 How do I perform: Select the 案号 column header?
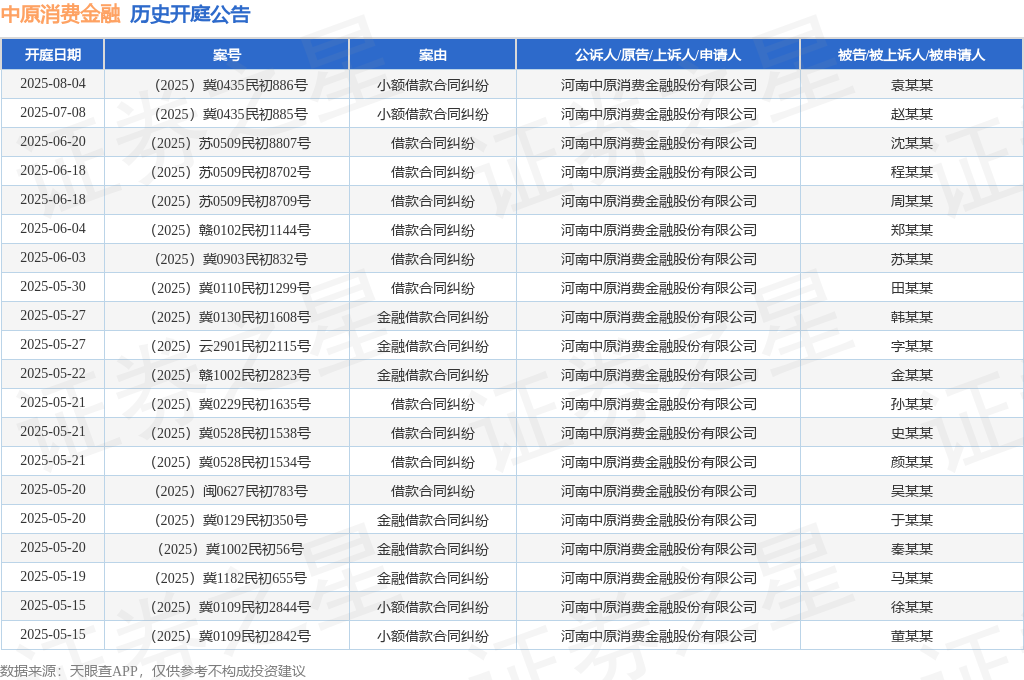coord(227,55)
